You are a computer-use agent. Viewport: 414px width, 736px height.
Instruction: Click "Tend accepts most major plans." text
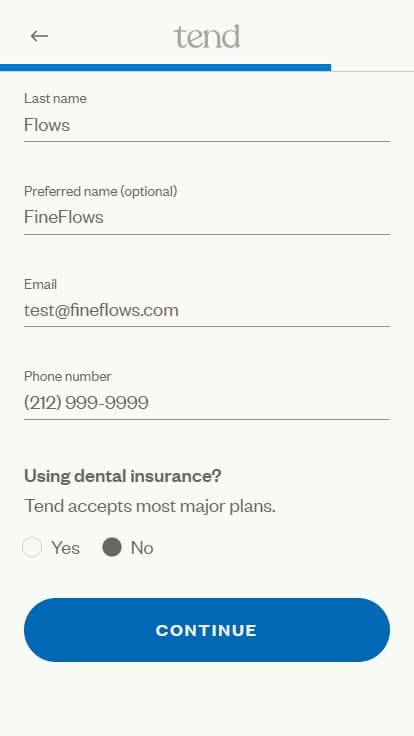pos(150,506)
